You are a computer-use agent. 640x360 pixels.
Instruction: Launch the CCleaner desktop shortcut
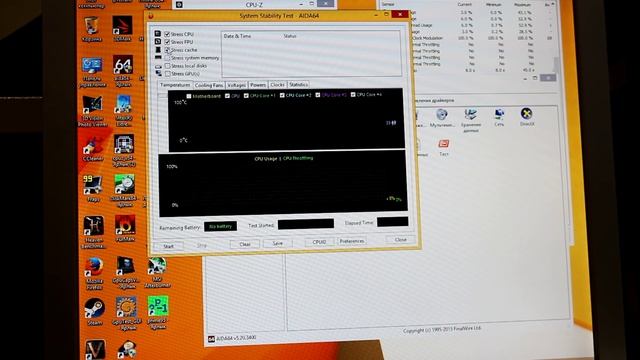[93, 147]
